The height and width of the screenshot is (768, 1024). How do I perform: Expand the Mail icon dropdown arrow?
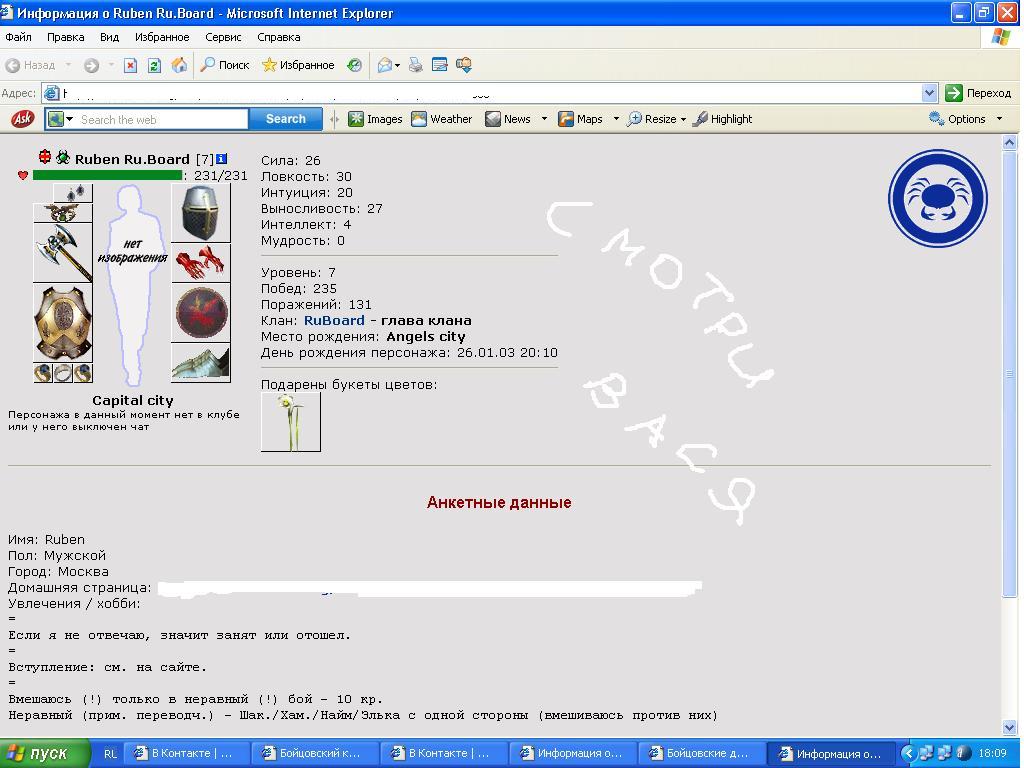(397, 65)
